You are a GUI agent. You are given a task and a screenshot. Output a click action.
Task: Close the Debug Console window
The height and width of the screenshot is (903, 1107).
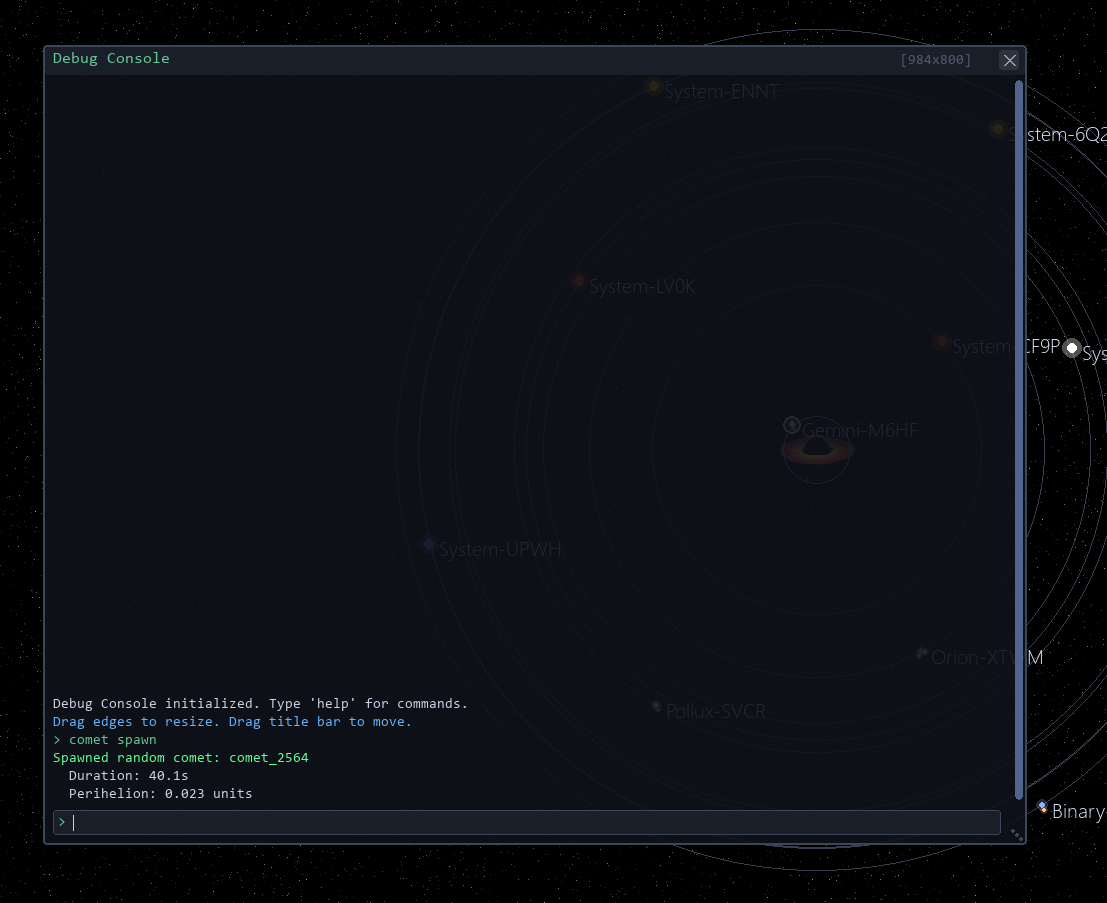point(1010,61)
